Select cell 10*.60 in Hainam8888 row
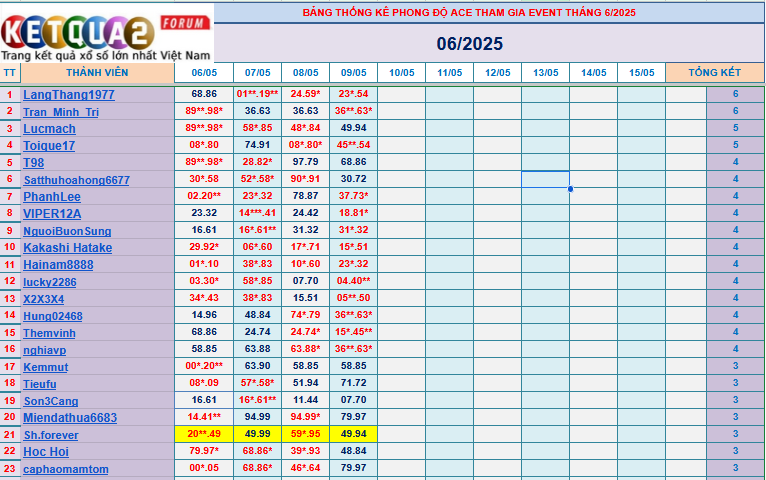This screenshot has width=766, height=480. (x=305, y=264)
